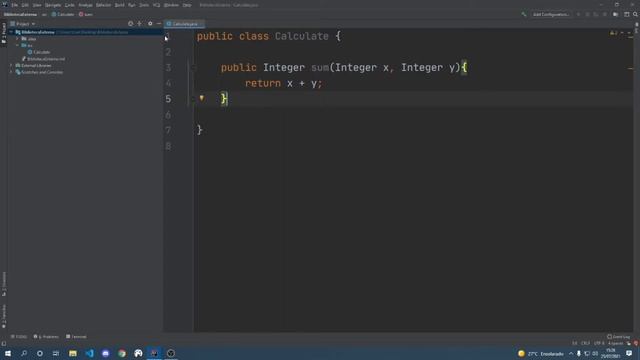The width and height of the screenshot is (640, 360).
Task: Click Calculate in the navigation breadcrumb
Action: click(63, 14)
